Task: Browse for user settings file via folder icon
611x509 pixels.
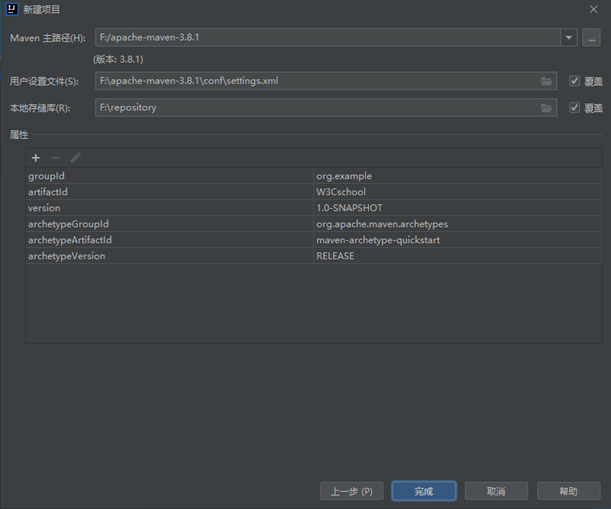Action: 547,80
